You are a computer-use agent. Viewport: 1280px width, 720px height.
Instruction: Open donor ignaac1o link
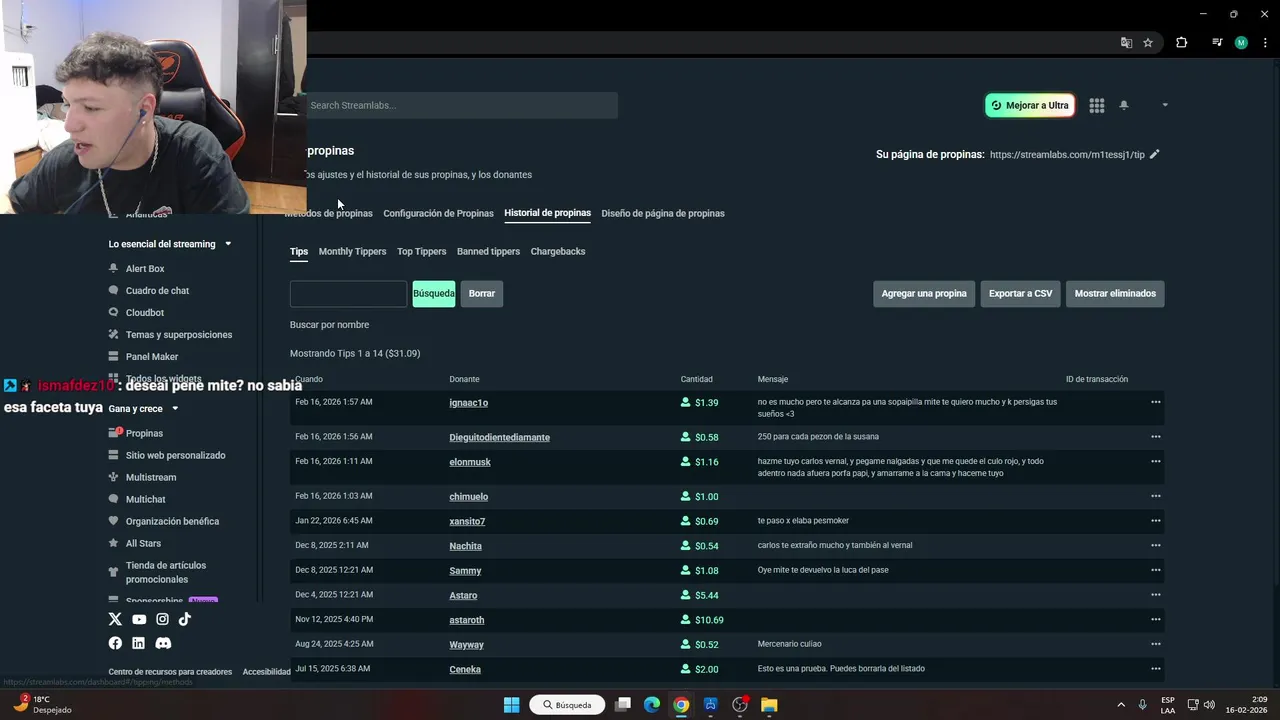click(468, 403)
